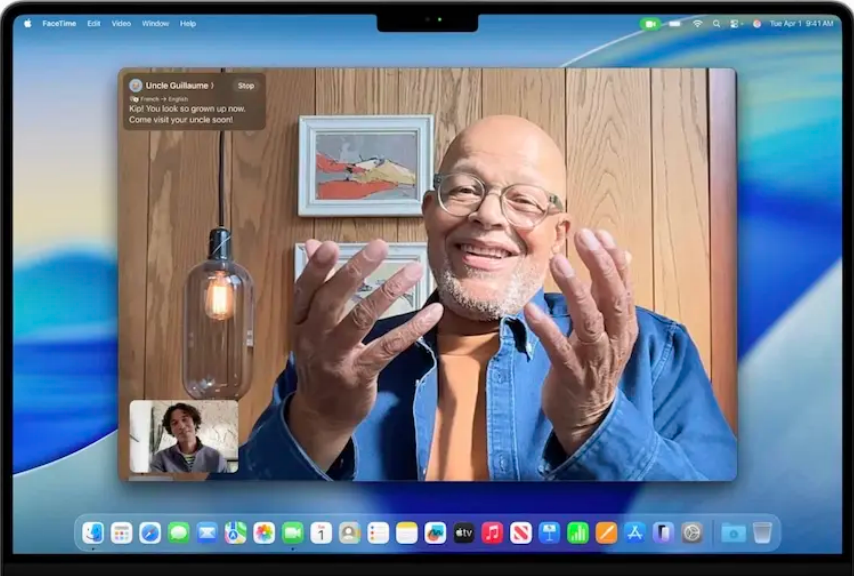The height and width of the screenshot is (576, 854).
Task: Open the Edit menu
Action: [x=94, y=23]
